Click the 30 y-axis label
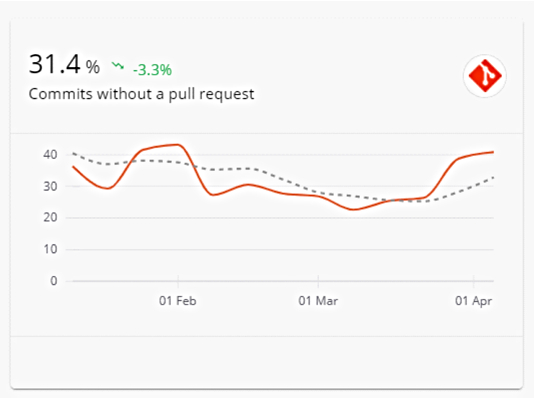The width and height of the screenshot is (535, 398). click(x=50, y=186)
